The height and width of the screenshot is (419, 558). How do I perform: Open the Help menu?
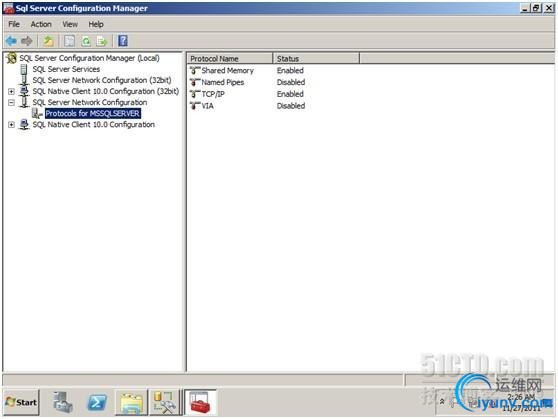click(x=96, y=24)
